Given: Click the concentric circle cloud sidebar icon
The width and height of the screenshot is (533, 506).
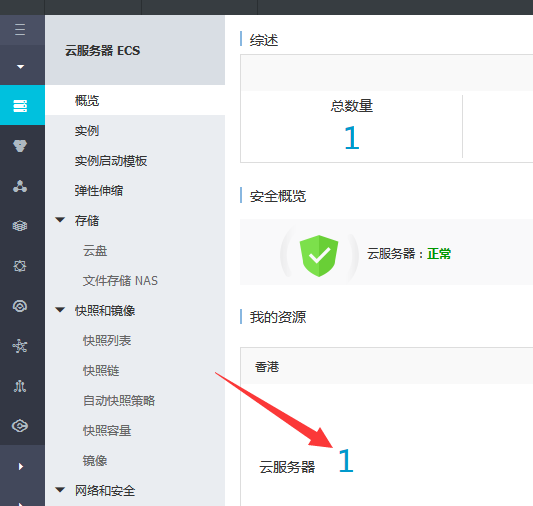Looking at the screenshot, I should point(20,306).
